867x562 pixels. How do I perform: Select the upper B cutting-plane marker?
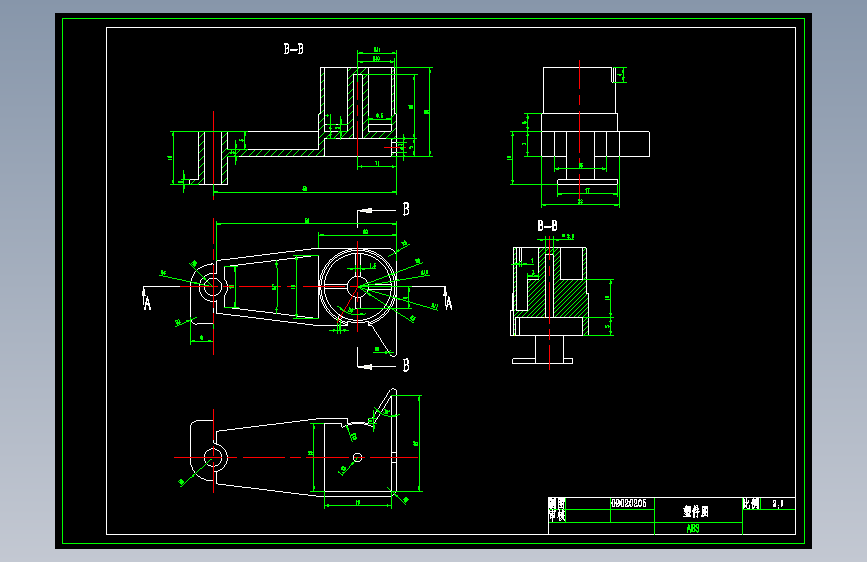(406, 209)
